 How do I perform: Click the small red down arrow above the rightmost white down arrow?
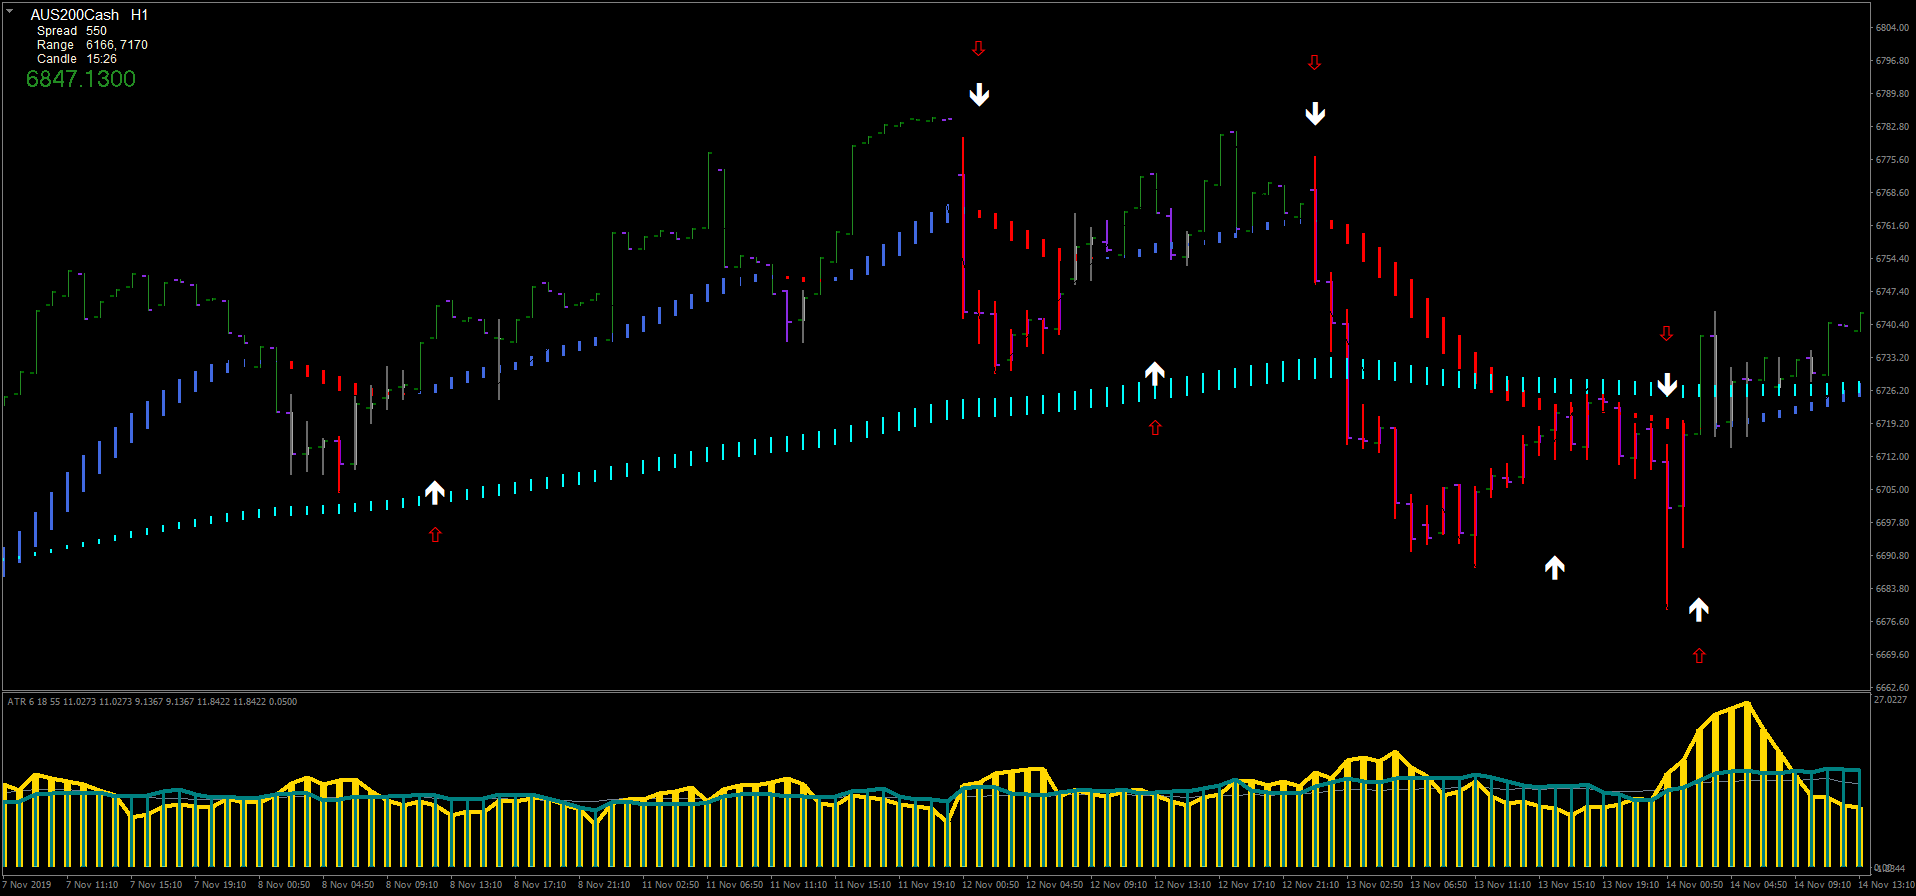tap(1666, 333)
